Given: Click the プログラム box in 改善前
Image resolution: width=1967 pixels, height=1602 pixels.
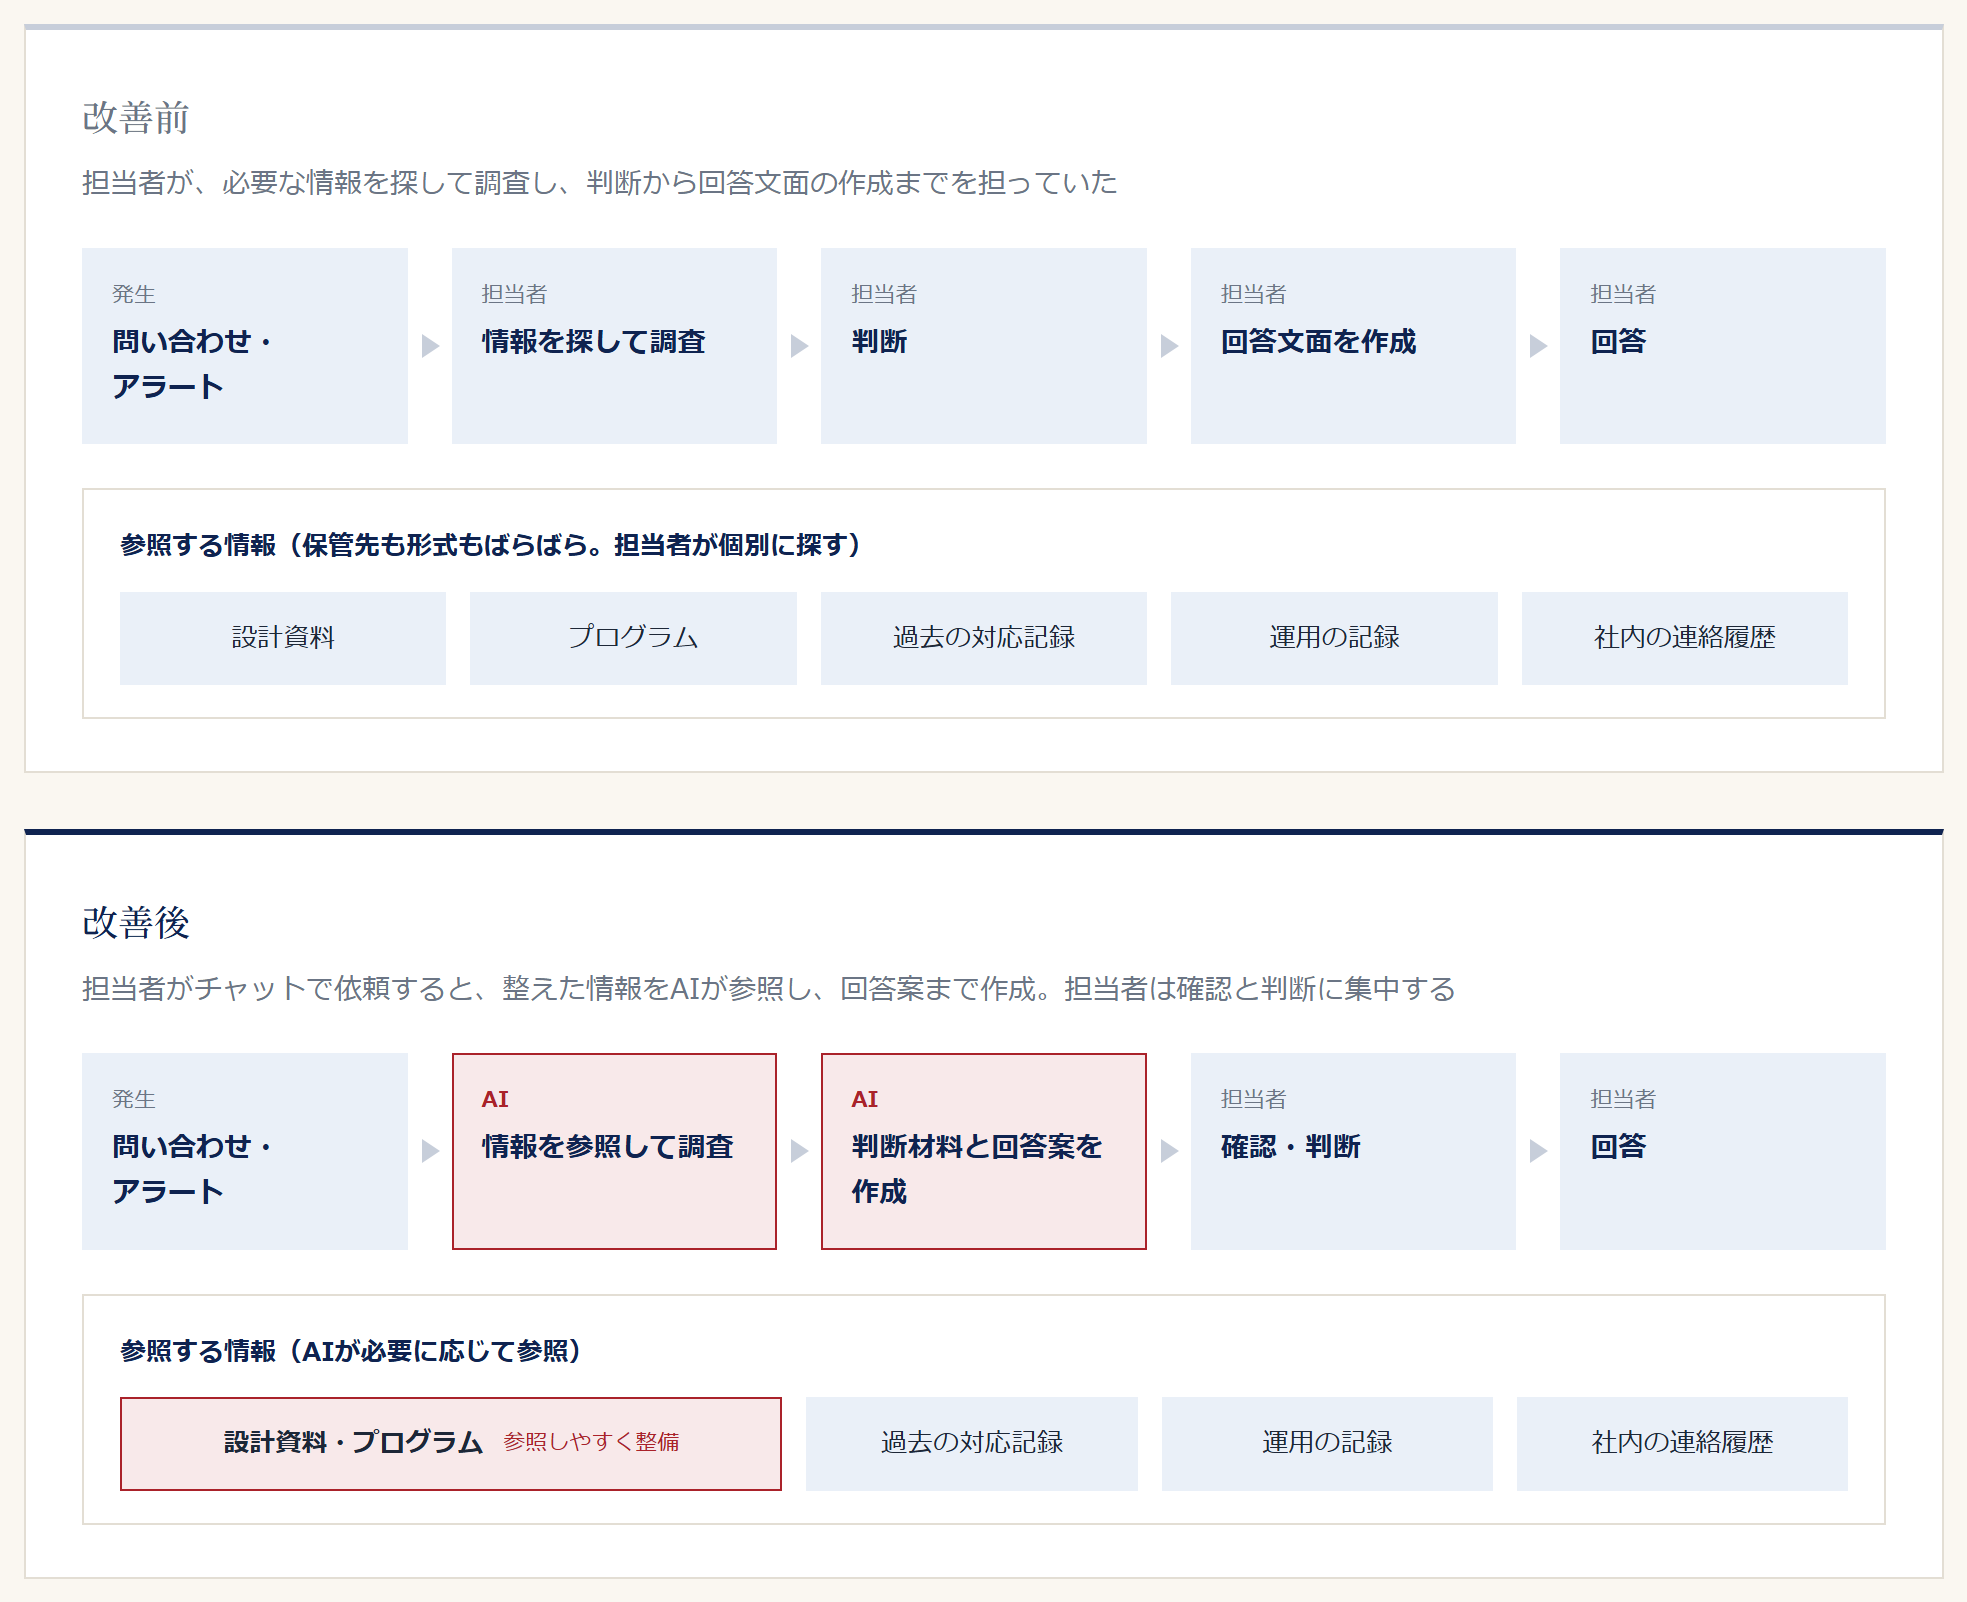Looking at the screenshot, I should click(x=633, y=638).
